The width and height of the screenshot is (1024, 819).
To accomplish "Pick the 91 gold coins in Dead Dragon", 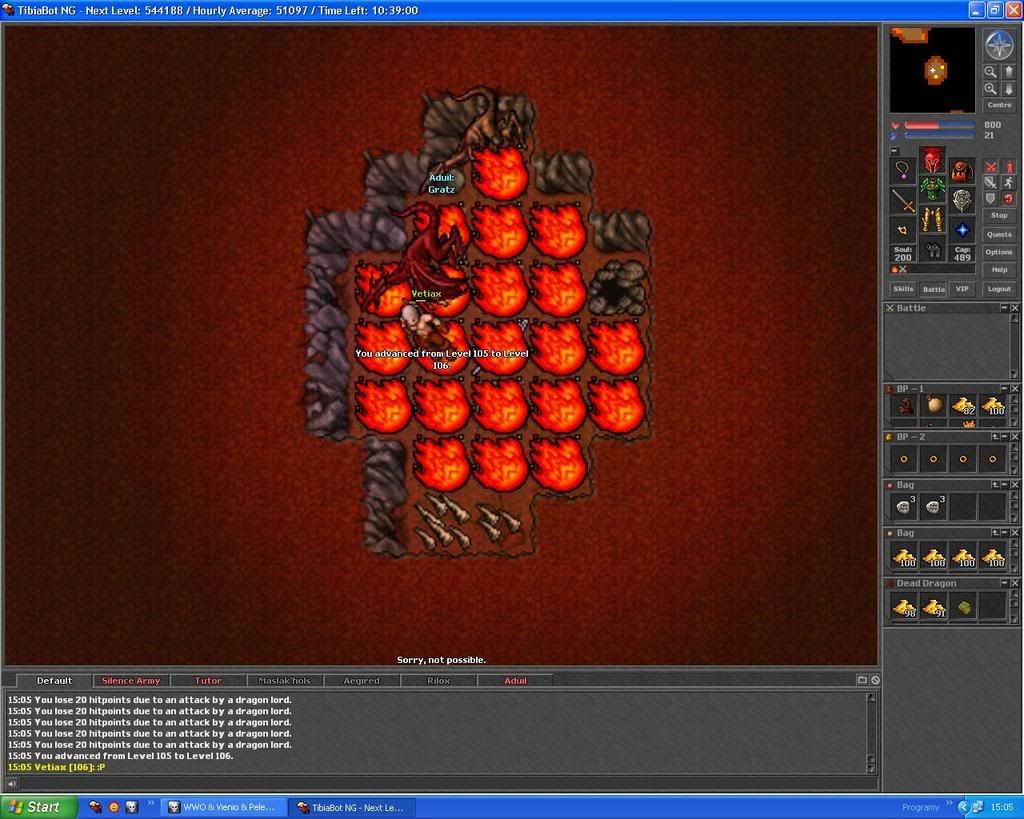I will [x=933, y=607].
